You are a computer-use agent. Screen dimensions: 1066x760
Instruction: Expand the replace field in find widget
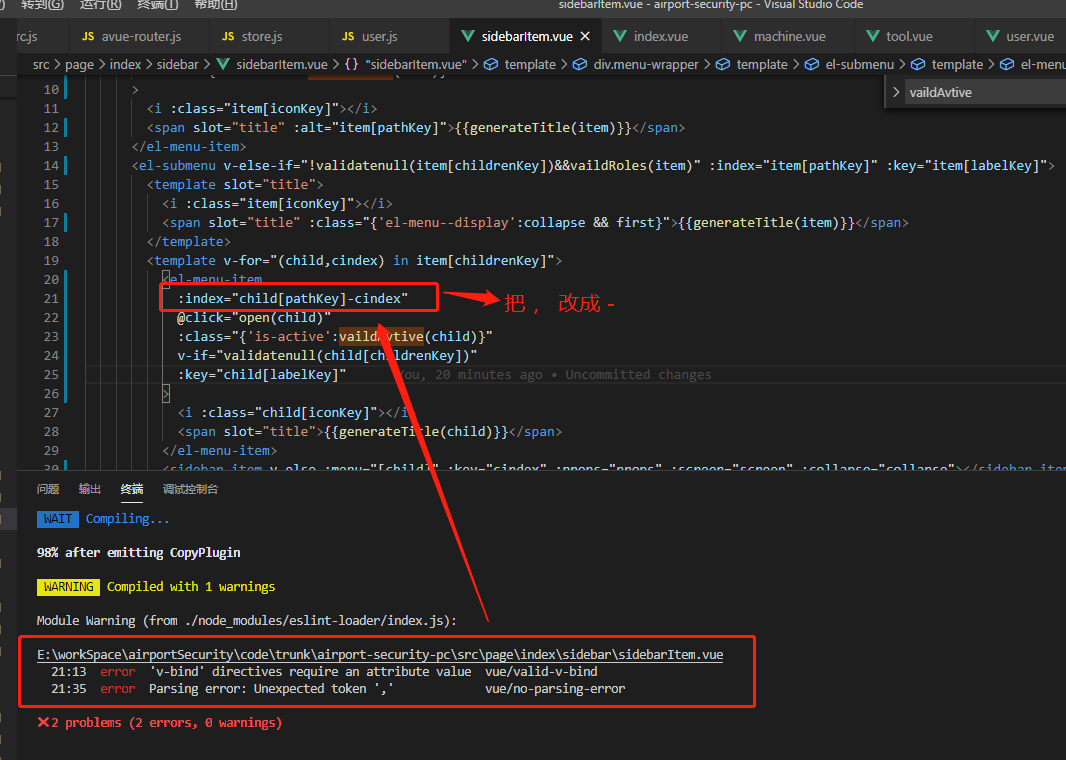tap(896, 92)
